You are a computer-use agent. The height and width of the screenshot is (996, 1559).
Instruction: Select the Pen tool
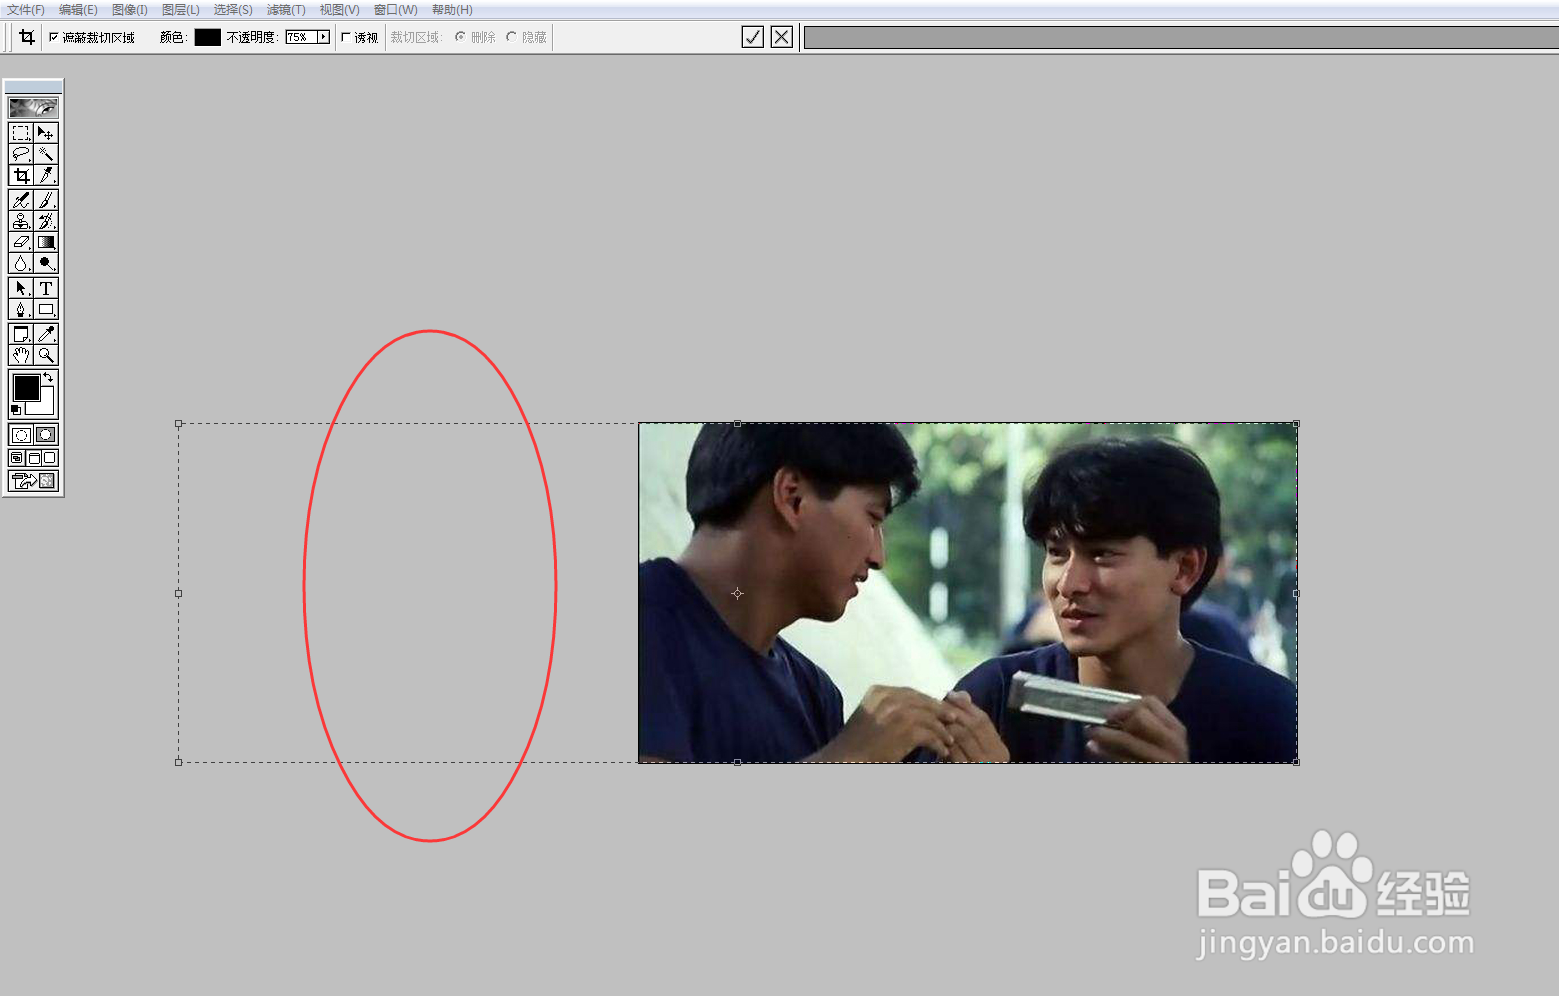tap(21, 309)
